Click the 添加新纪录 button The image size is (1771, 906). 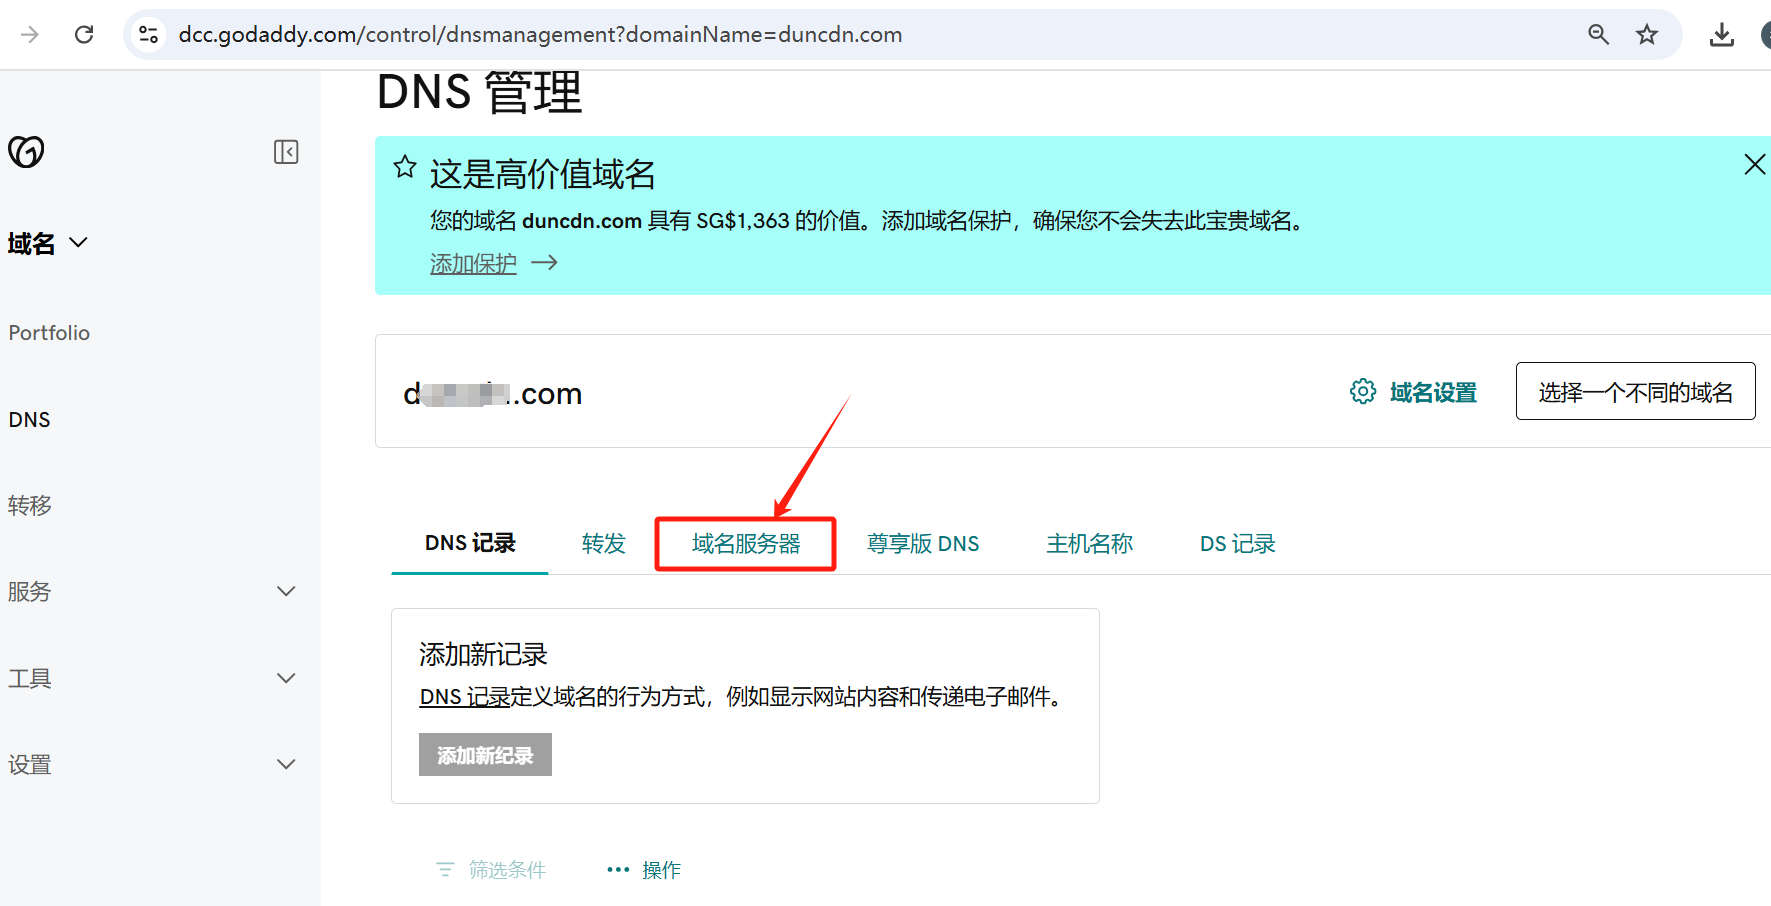click(x=485, y=755)
